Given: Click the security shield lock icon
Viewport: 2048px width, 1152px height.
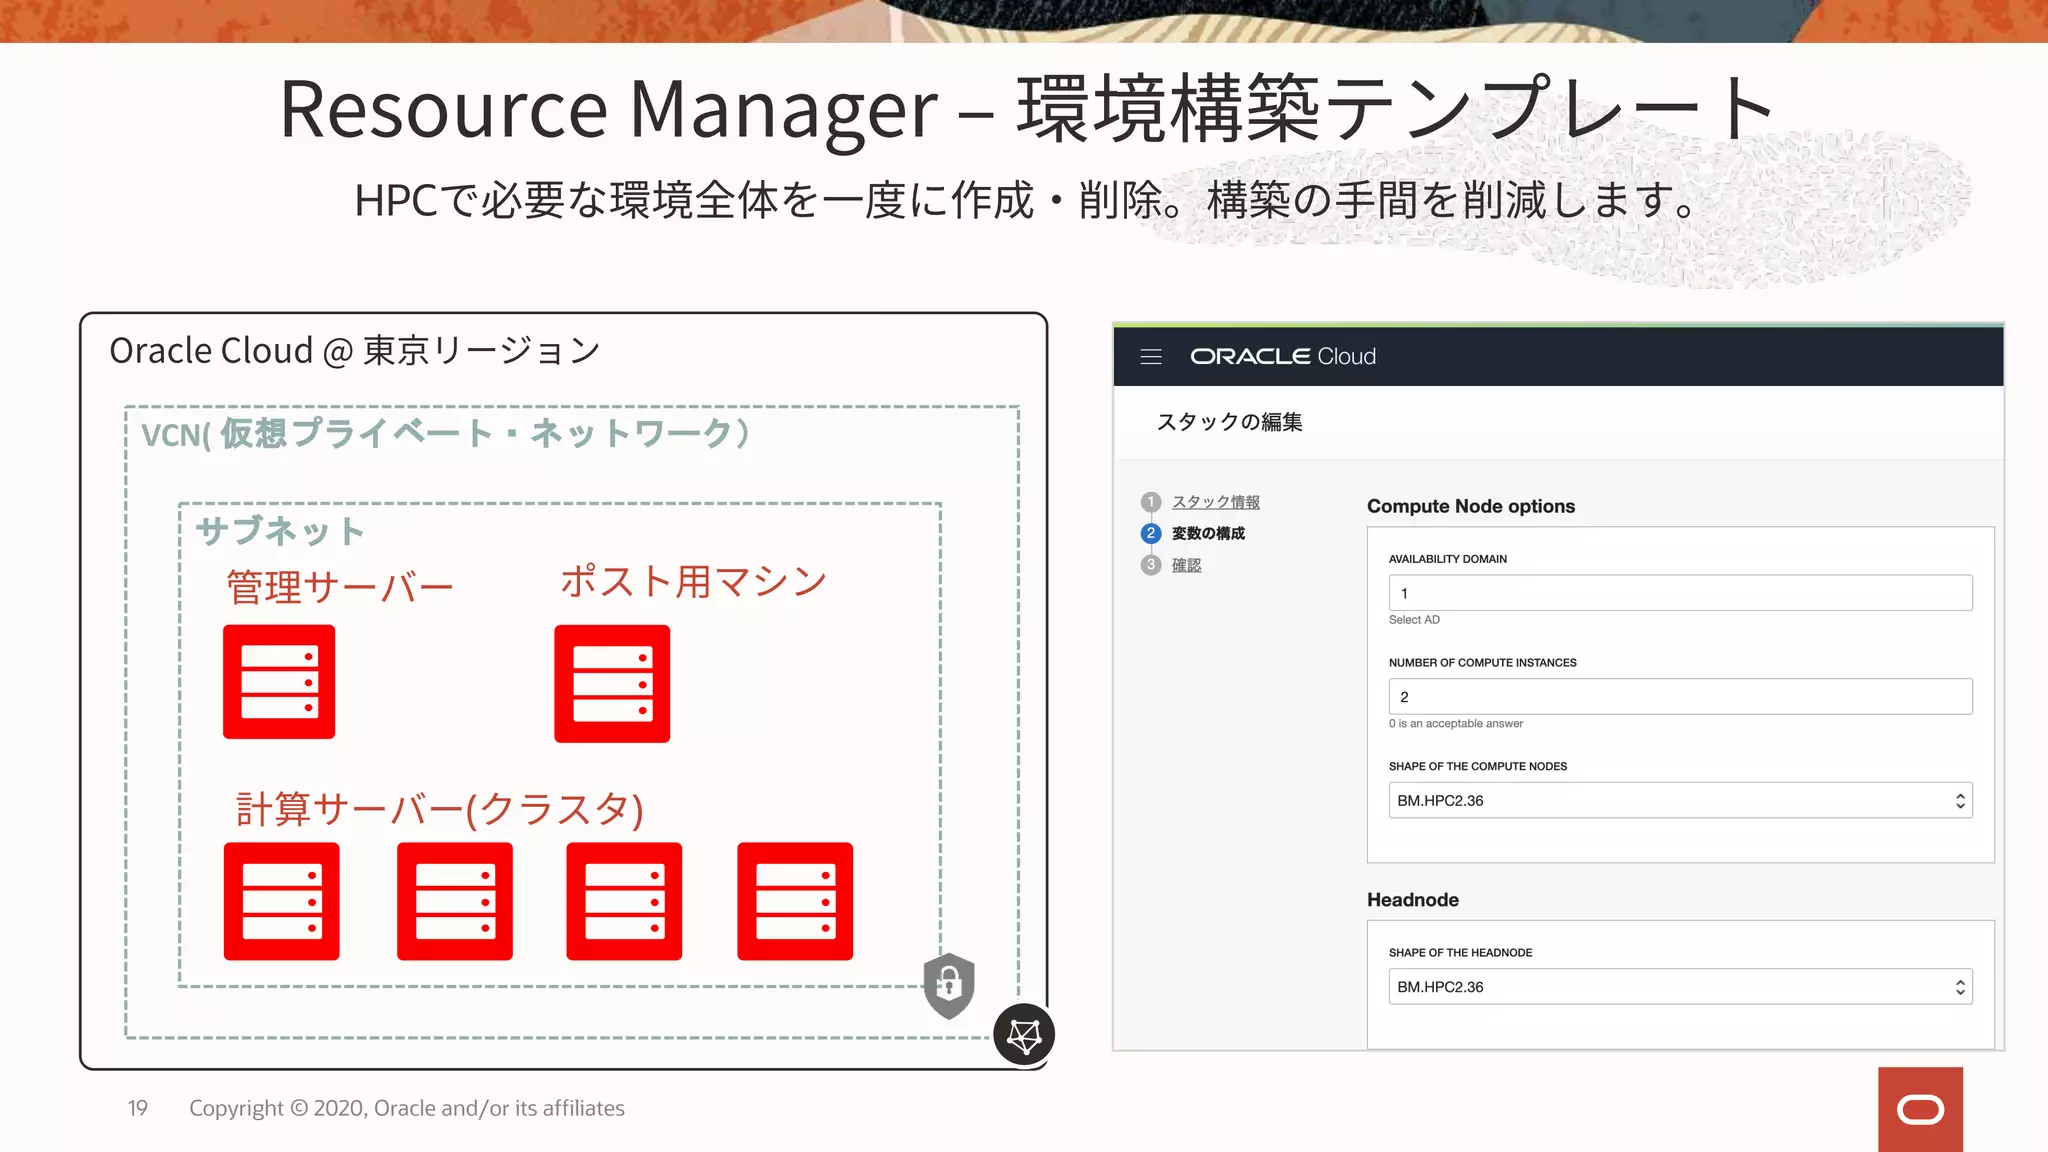Looking at the screenshot, I should [949, 986].
